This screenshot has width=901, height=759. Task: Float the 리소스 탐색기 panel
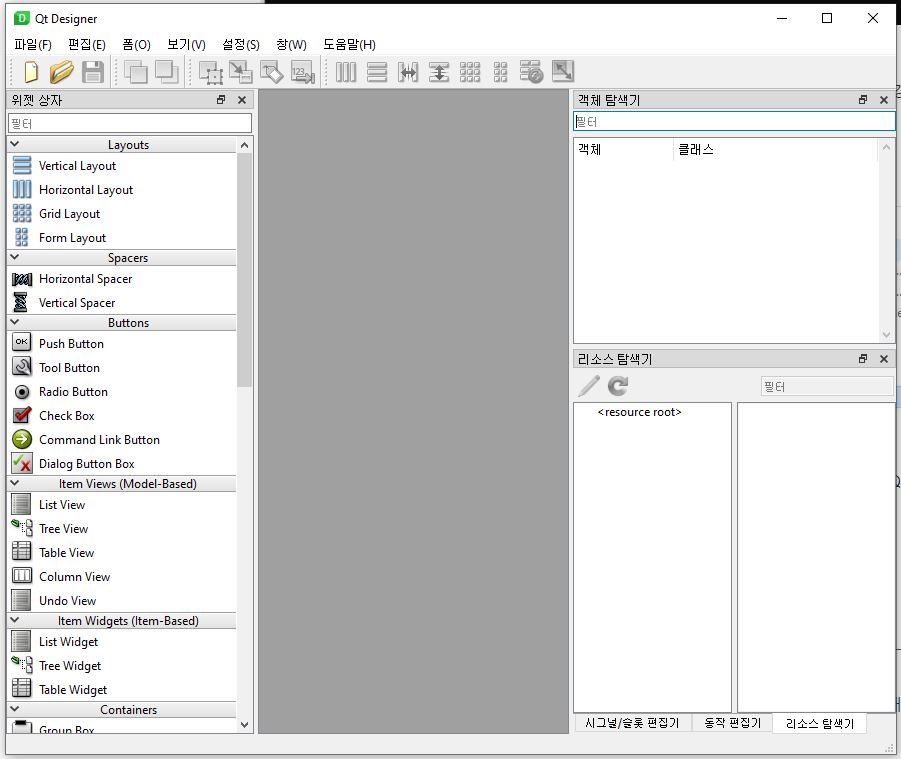point(863,359)
